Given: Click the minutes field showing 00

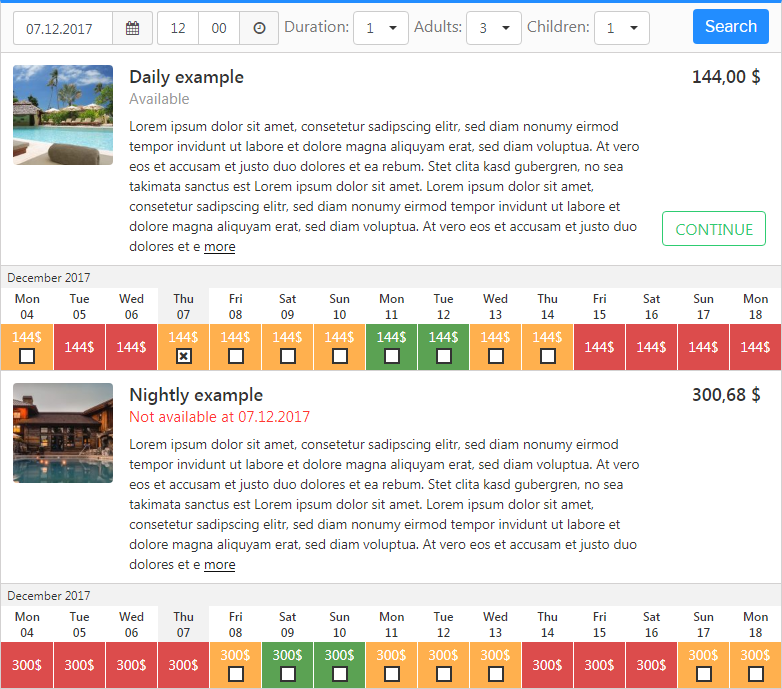Looking at the screenshot, I should [219, 28].
